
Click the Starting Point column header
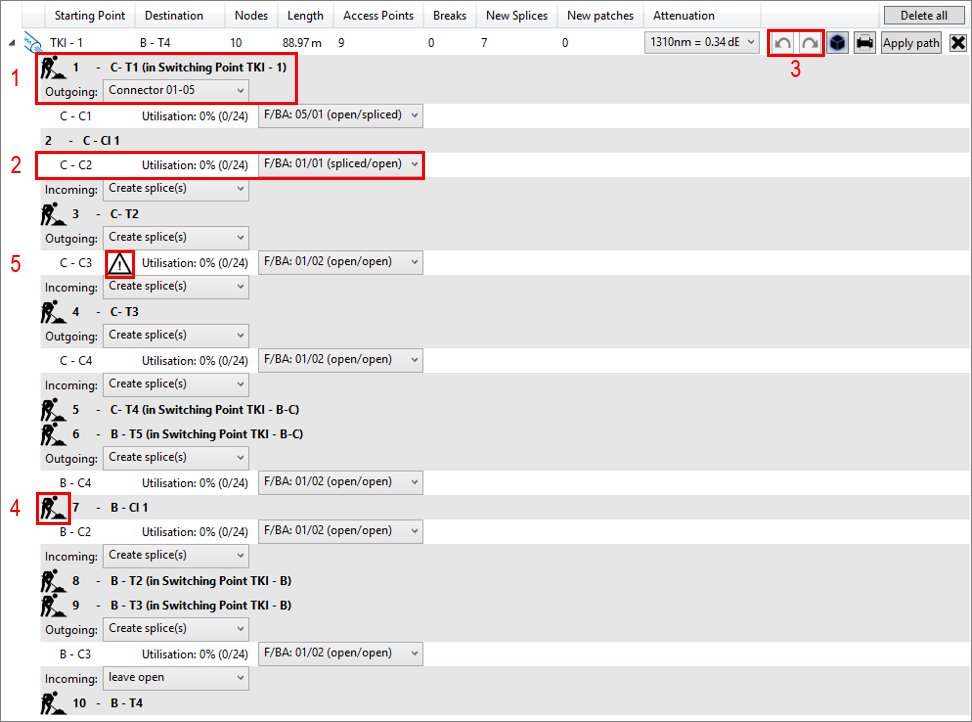coord(88,15)
